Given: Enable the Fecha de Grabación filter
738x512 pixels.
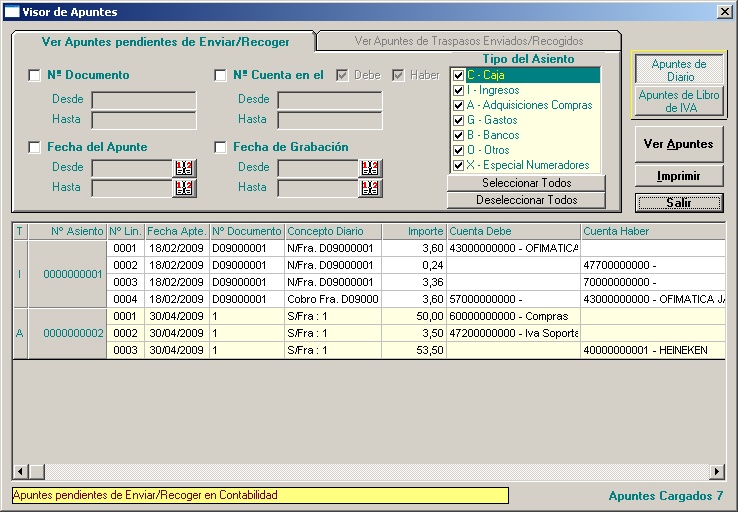Looking at the screenshot, I should (220, 147).
